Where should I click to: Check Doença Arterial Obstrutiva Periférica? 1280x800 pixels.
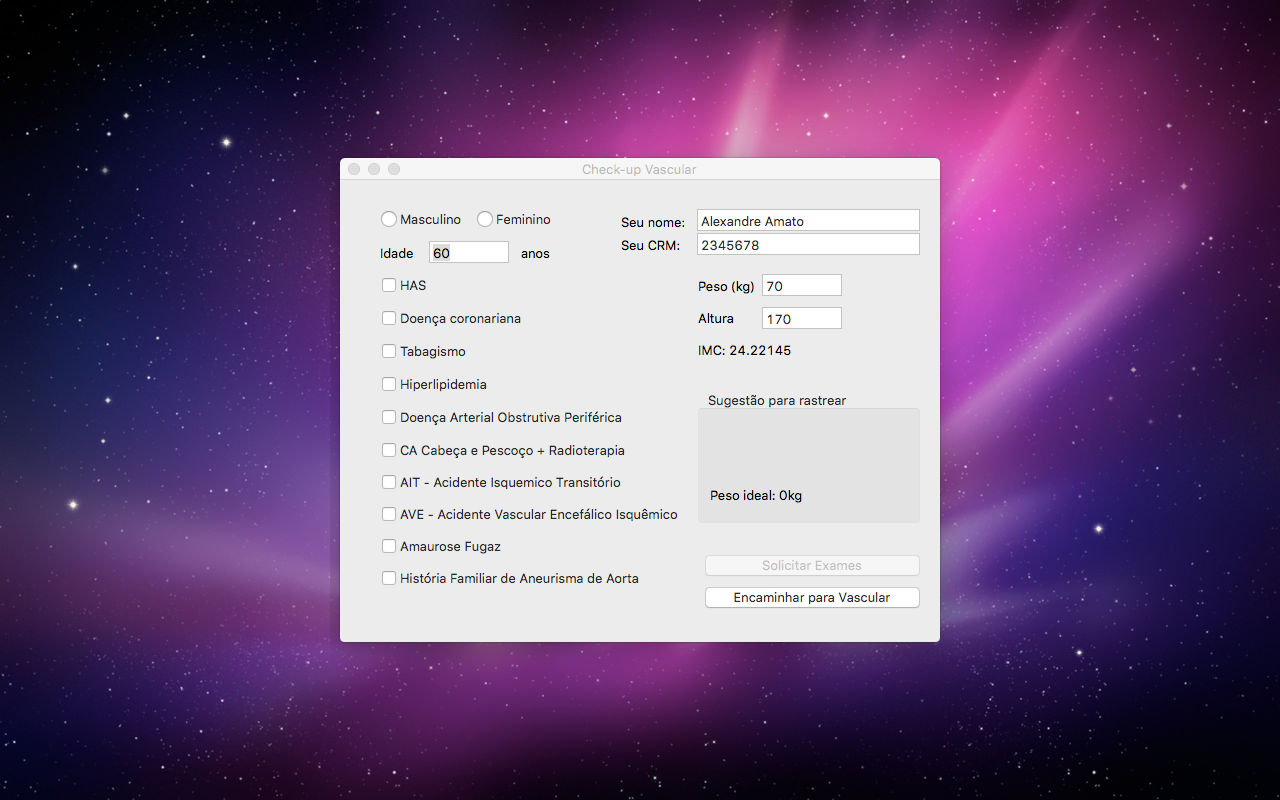pos(389,417)
